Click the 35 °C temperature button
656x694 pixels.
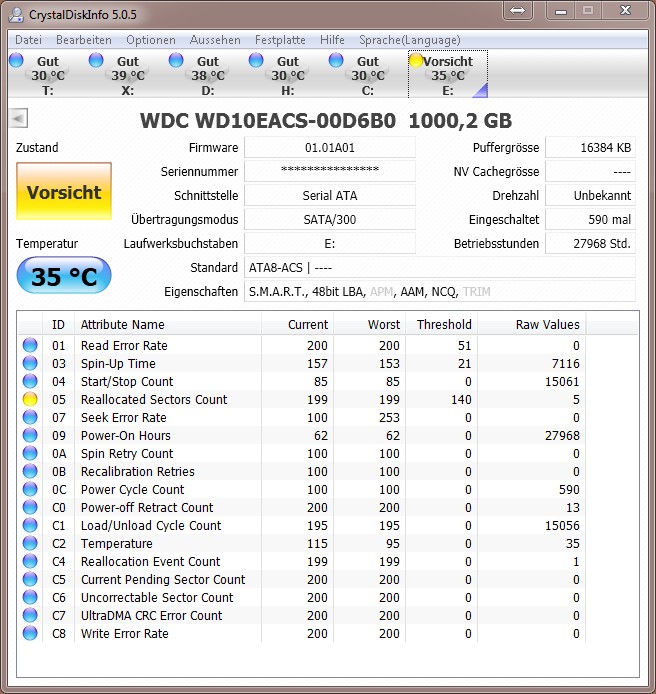[64, 276]
